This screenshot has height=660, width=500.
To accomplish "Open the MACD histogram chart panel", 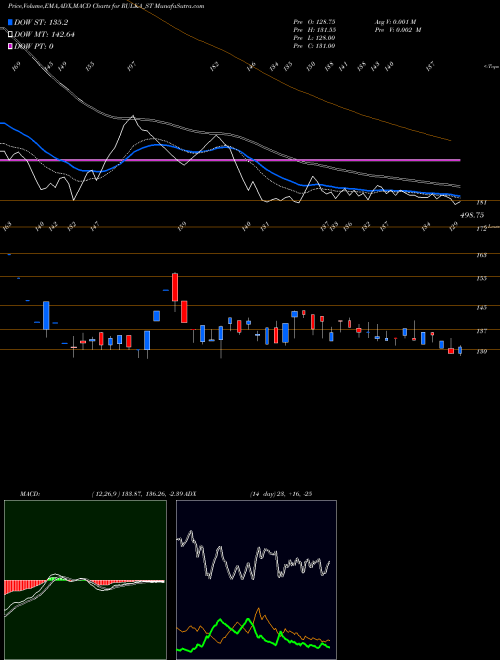I will click(x=85, y=580).
